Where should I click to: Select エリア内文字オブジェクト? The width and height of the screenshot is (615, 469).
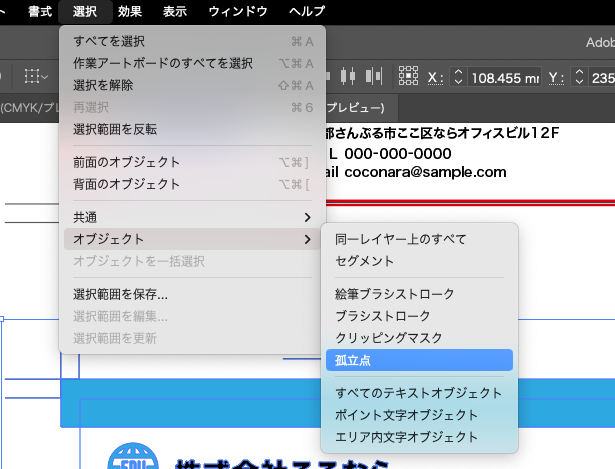[x=419, y=436]
